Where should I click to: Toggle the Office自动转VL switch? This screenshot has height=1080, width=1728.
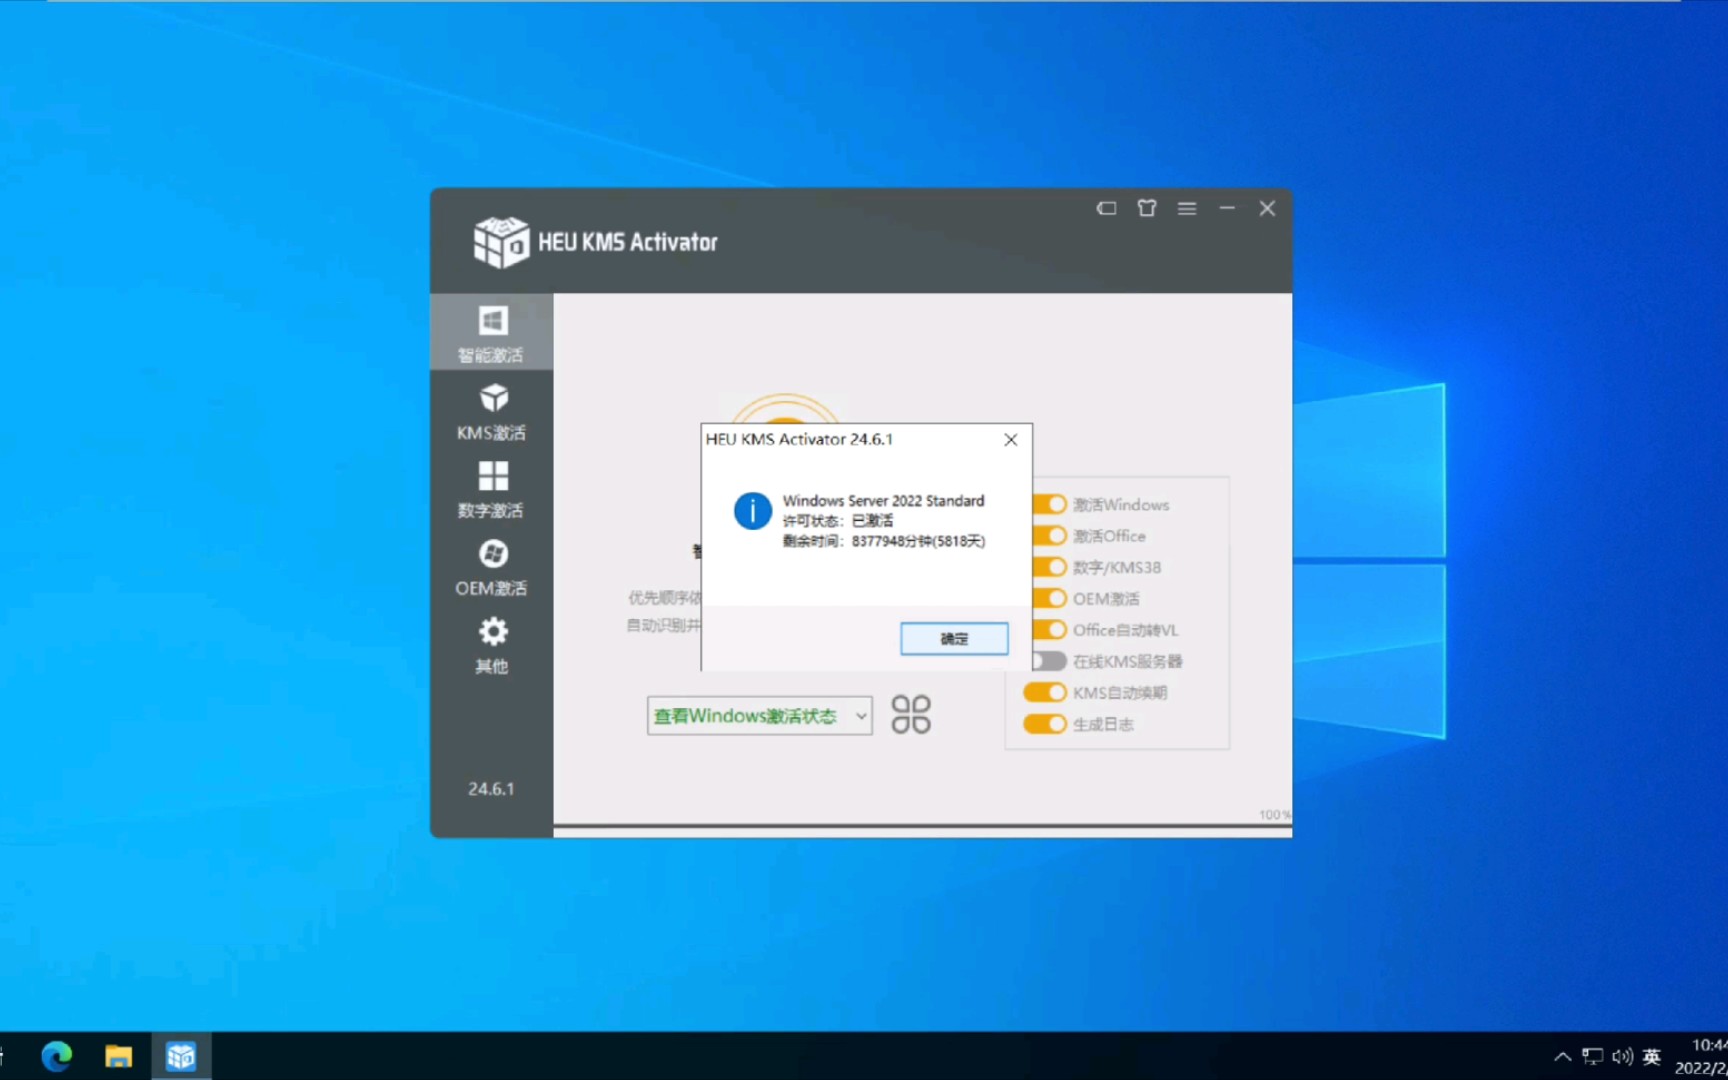click(1049, 629)
